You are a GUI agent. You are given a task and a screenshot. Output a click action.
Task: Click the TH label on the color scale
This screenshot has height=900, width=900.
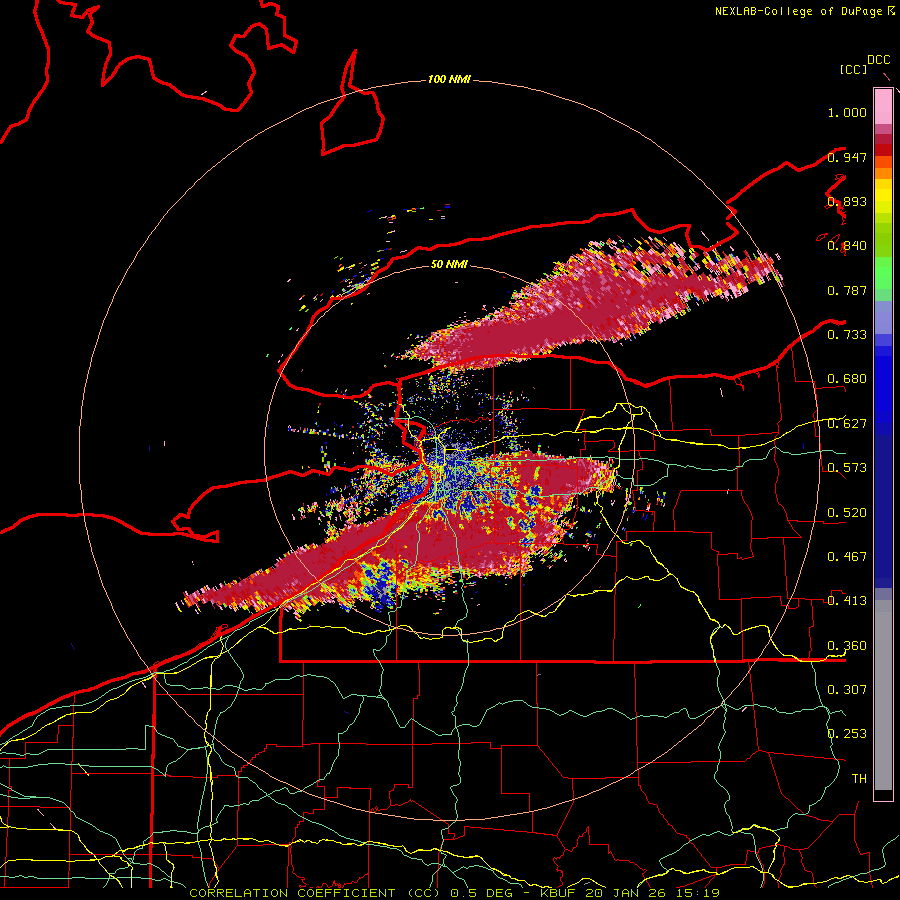click(x=859, y=779)
